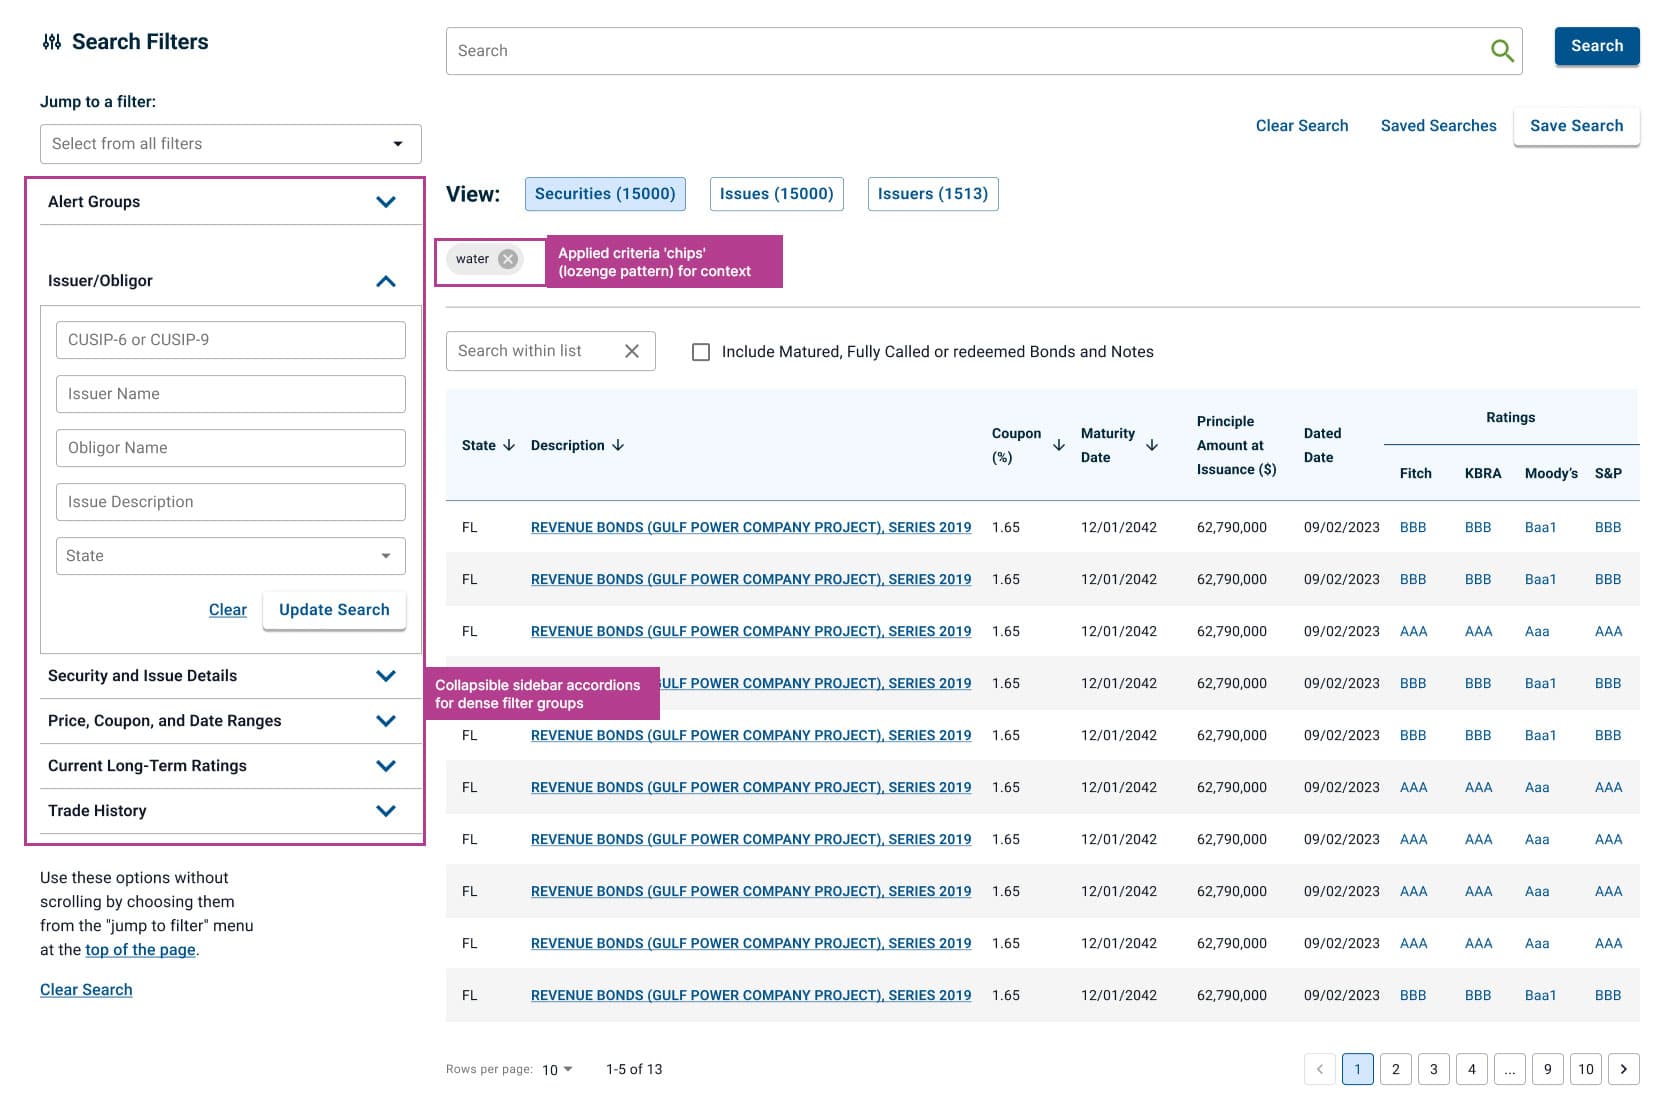Expand the Trade History section
The height and width of the screenshot is (1109, 1668).
pyautogui.click(x=386, y=811)
